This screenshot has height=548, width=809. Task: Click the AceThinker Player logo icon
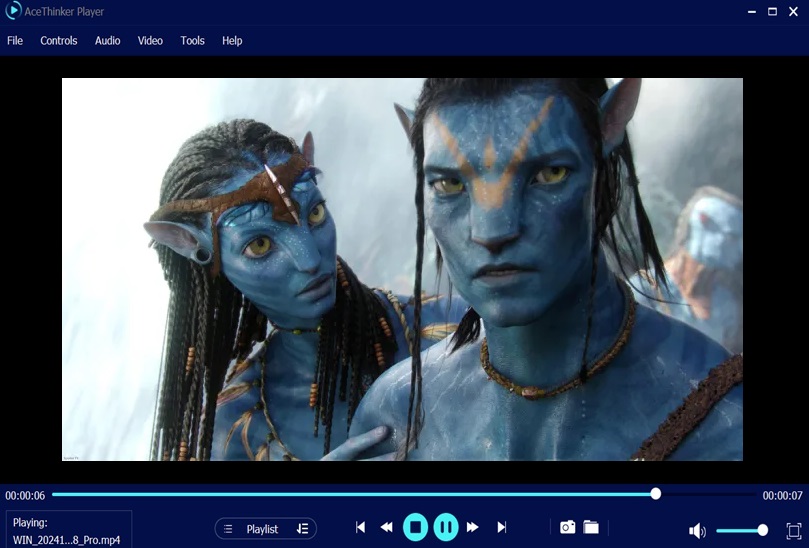click(13, 11)
